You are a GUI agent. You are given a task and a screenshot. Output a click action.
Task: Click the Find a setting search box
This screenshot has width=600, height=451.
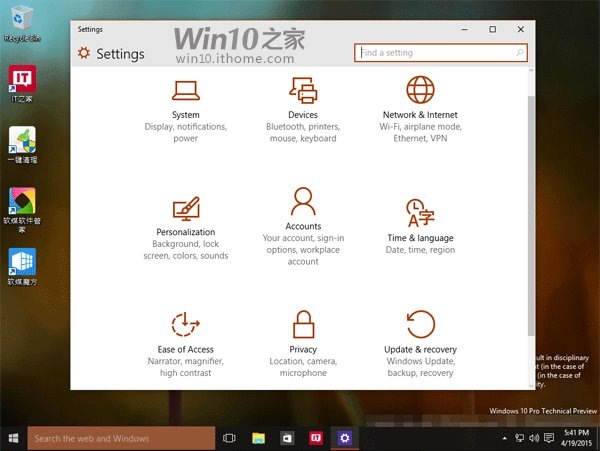441,53
